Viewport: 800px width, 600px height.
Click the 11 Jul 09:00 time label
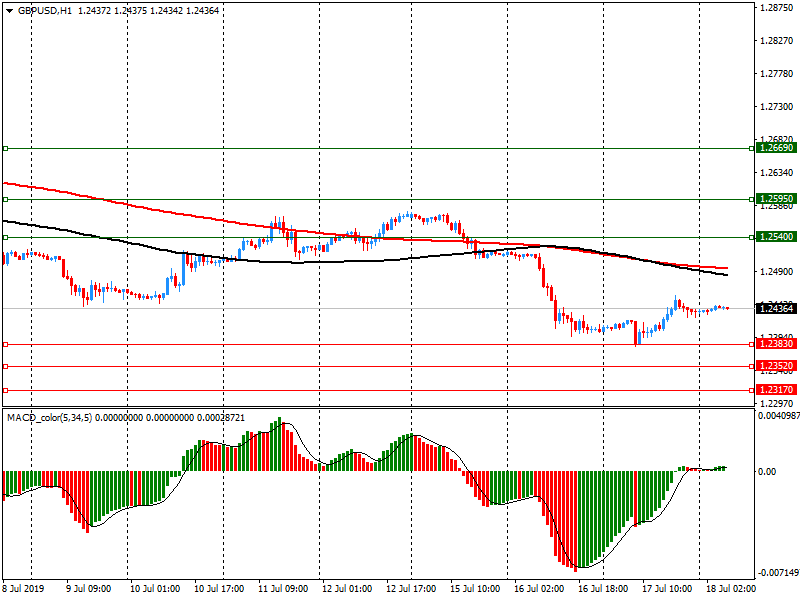coord(283,589)
